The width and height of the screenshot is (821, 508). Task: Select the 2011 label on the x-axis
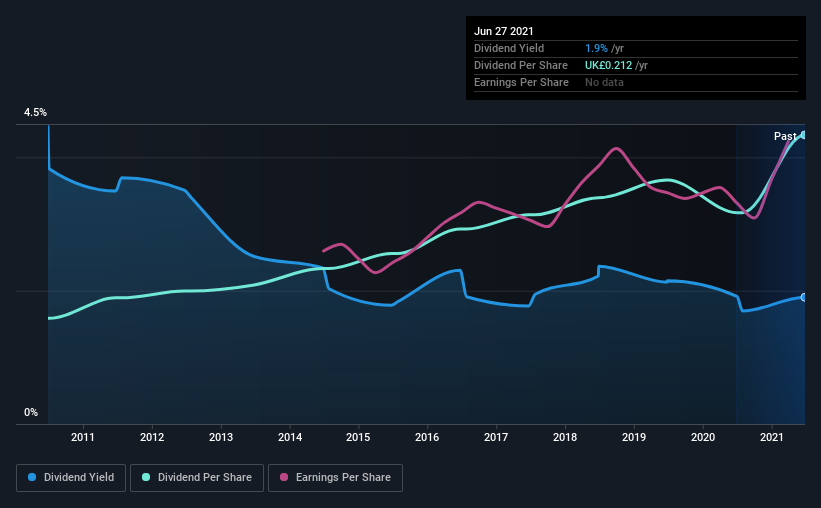83,437
